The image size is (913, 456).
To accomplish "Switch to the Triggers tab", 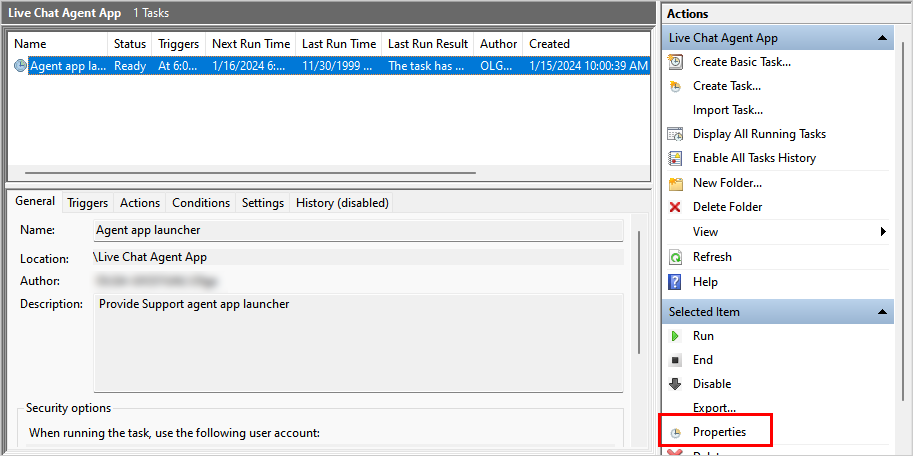I will coord(87,203).
